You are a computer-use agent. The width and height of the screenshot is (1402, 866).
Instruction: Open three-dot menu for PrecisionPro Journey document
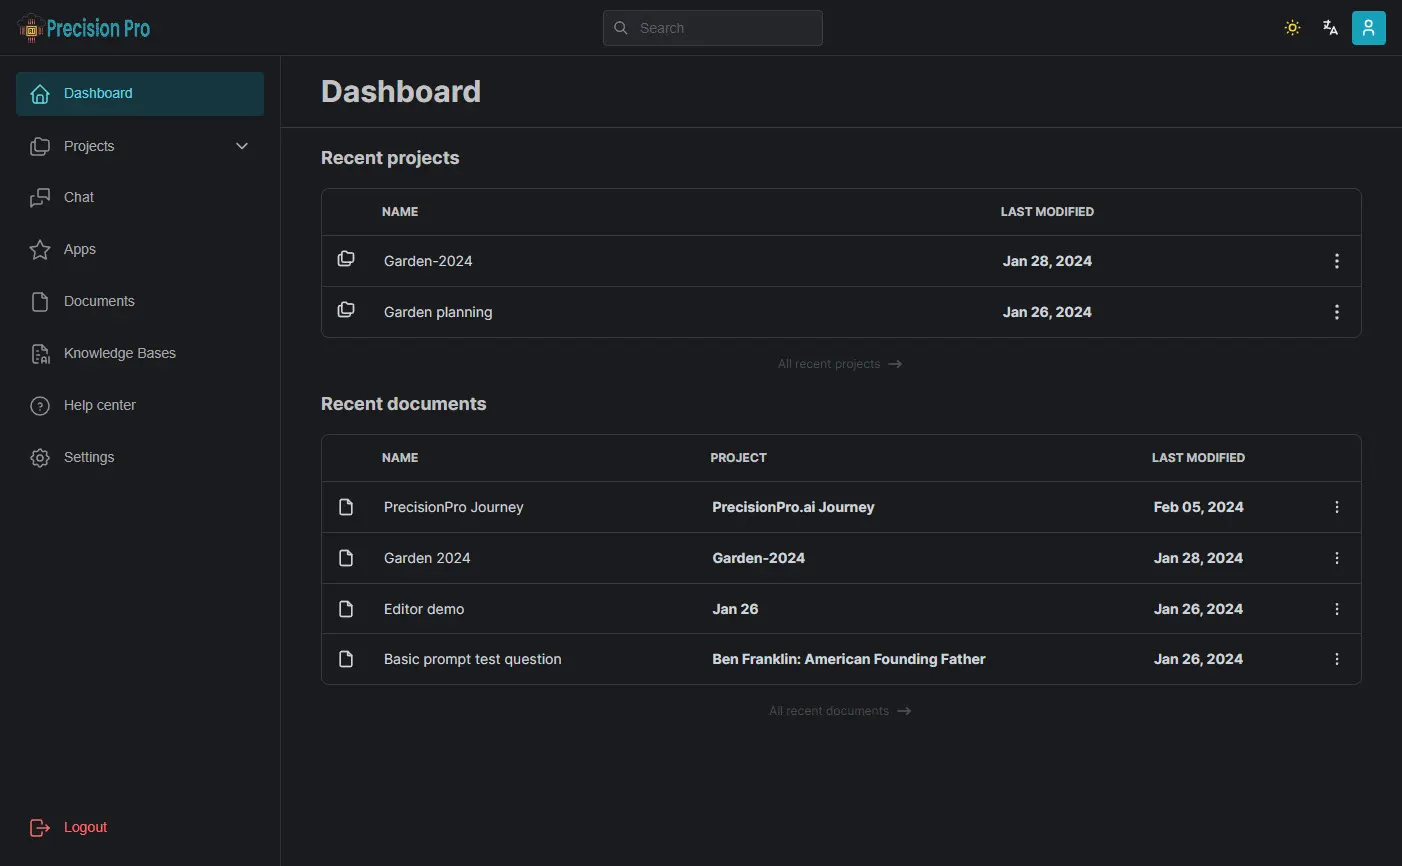pos(1336,507)
